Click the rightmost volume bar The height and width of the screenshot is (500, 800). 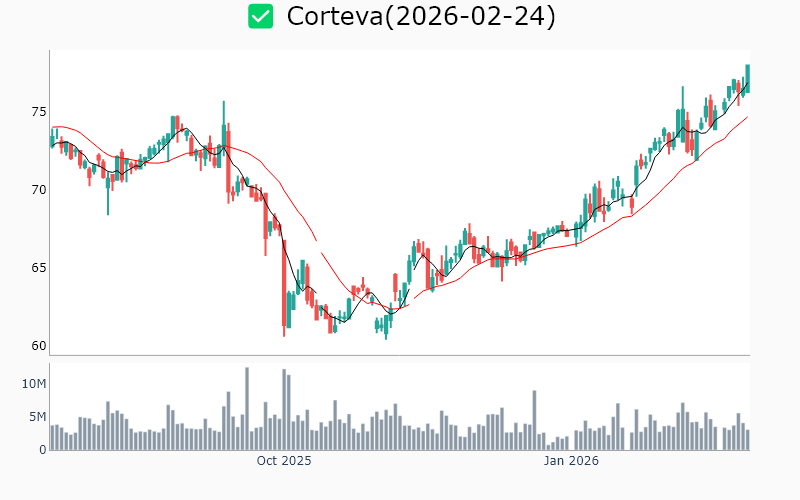[747, 440]
